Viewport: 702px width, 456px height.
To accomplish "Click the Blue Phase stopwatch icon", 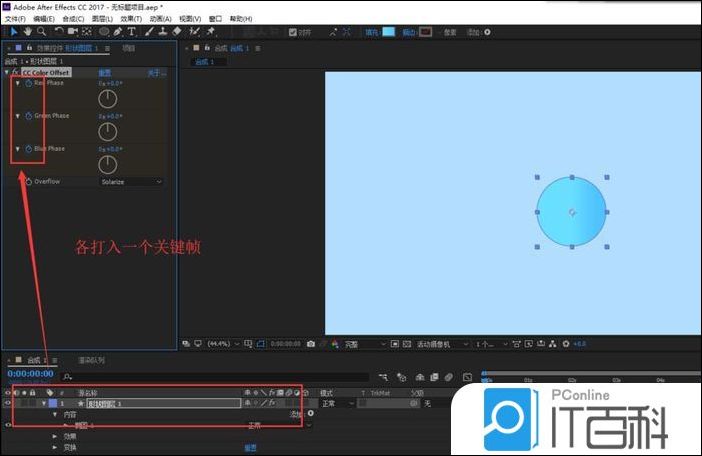I will (28, 149).
